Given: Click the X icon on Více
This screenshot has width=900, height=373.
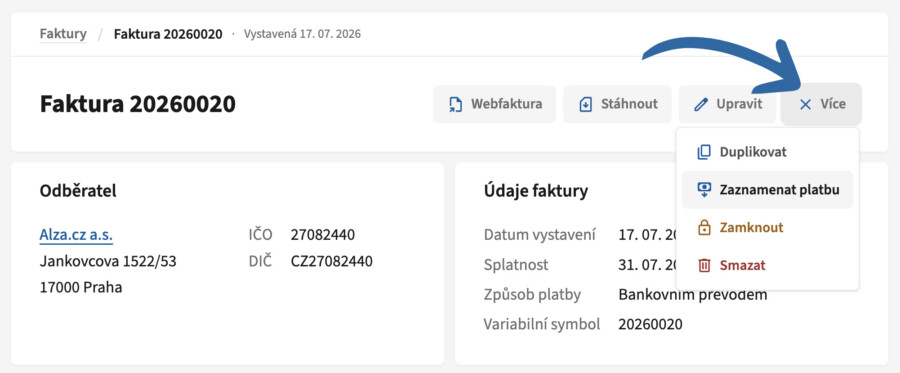Looking at the screenshot, I should tap(805, 104).
